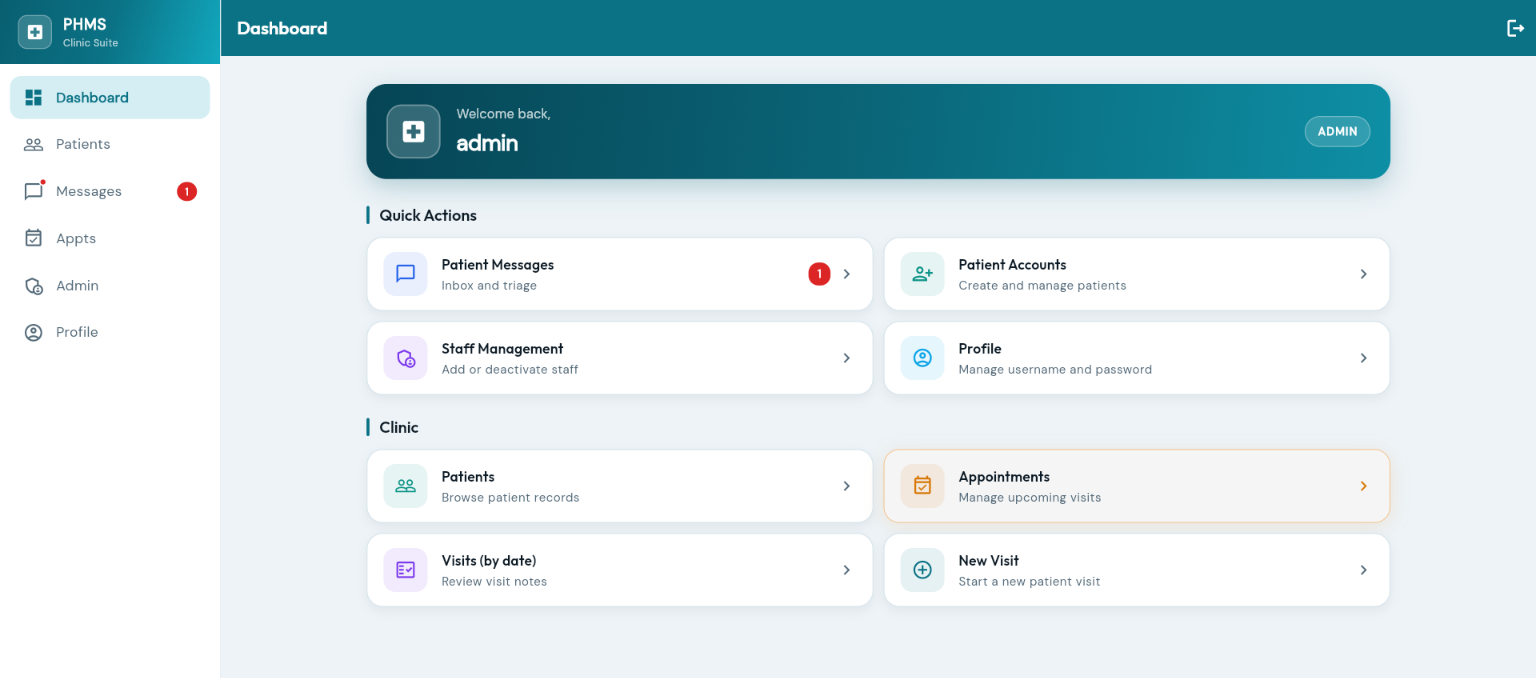The height and width of the screenshot is (678, 1536).
Task: Click the medical cross icon in welcome banner
Action: [x=413, y=131]
